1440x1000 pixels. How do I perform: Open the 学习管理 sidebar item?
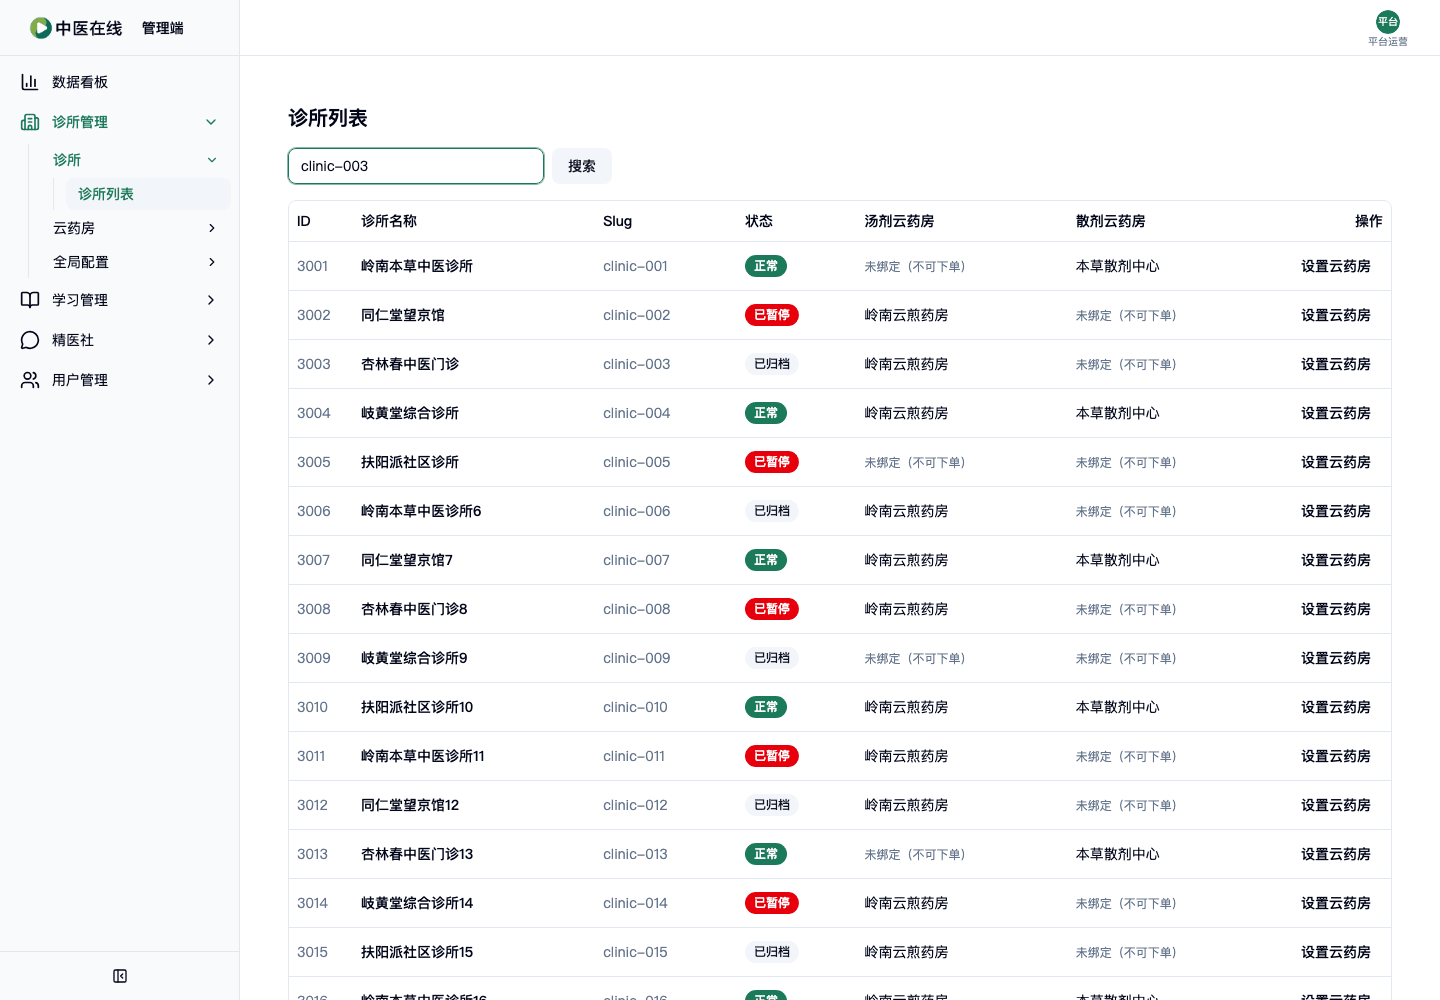[x=120, y=300]
